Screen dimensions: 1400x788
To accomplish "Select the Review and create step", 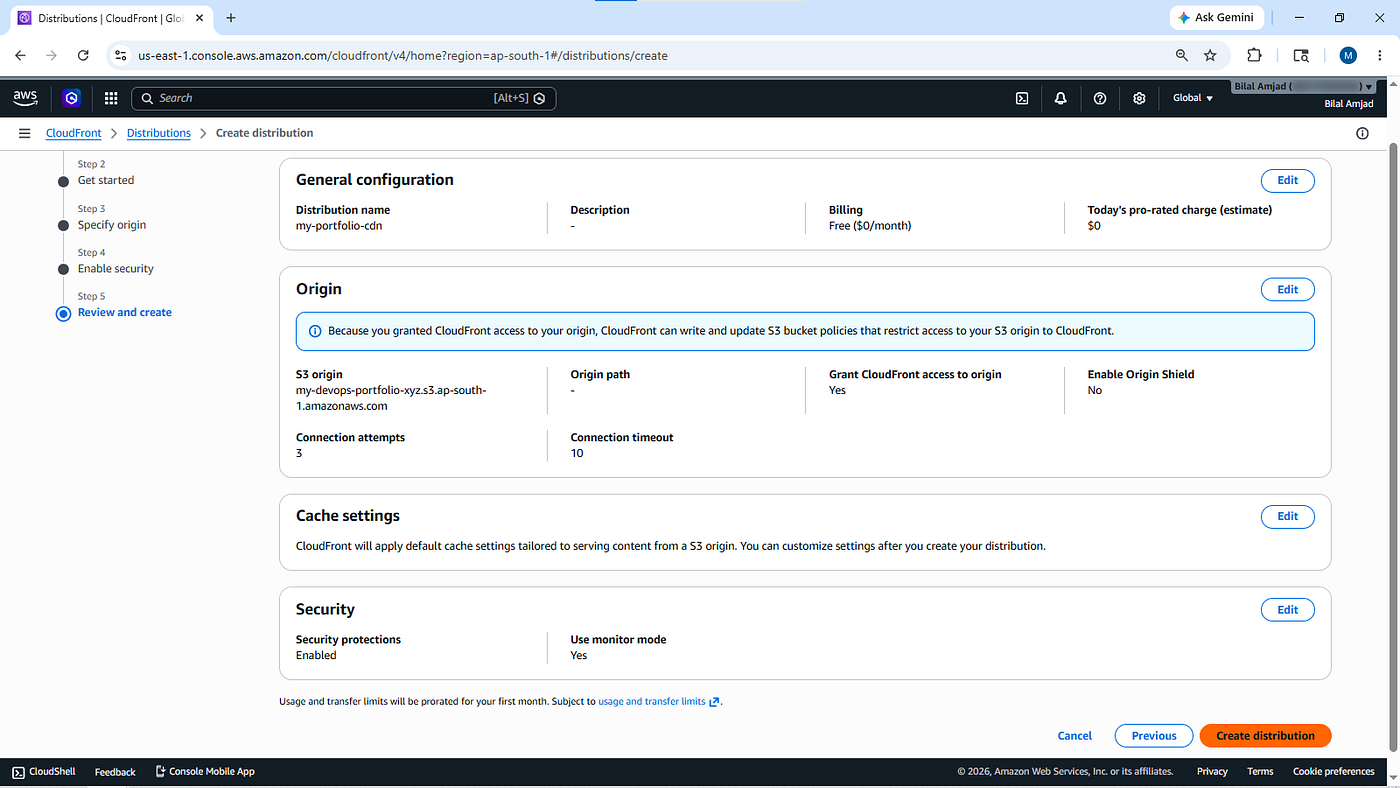I will 125,313.
